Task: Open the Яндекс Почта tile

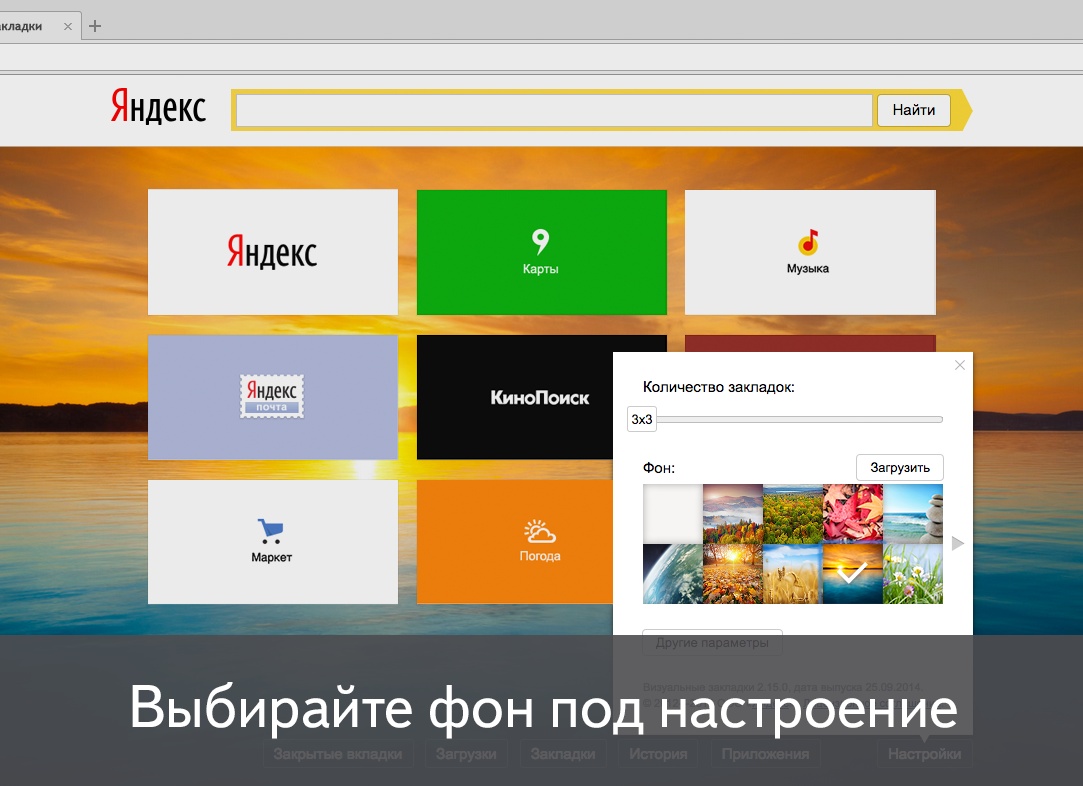Action: [273, 397]
